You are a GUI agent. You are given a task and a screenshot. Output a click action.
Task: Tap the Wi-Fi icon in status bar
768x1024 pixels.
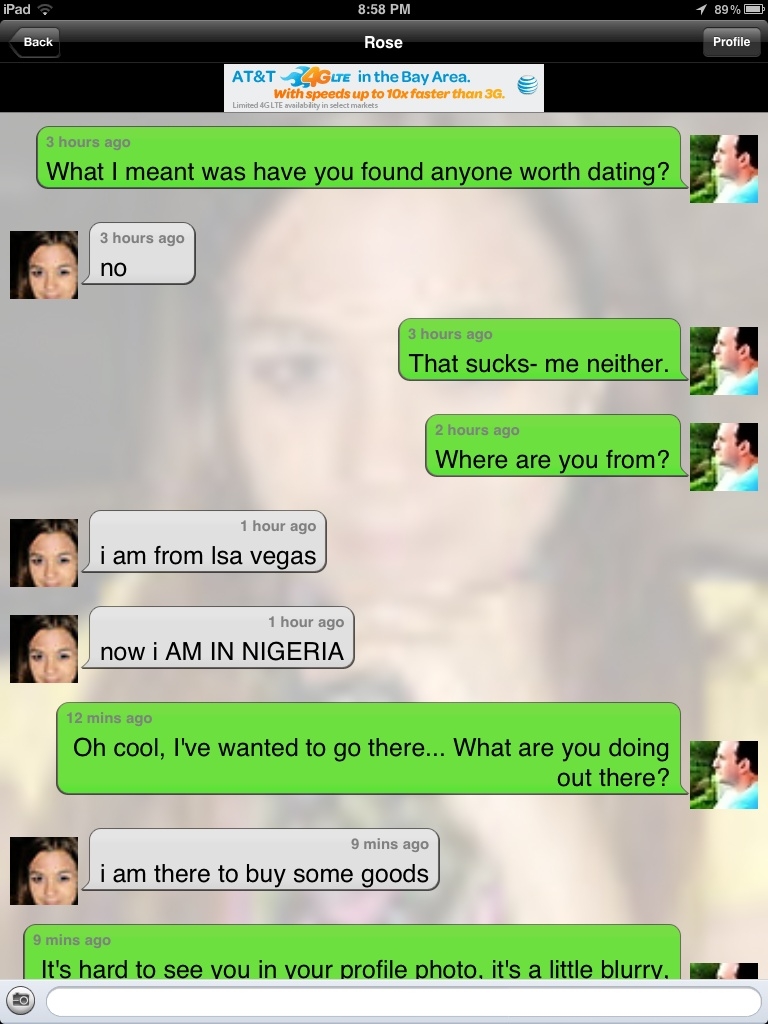coord(44,9)
